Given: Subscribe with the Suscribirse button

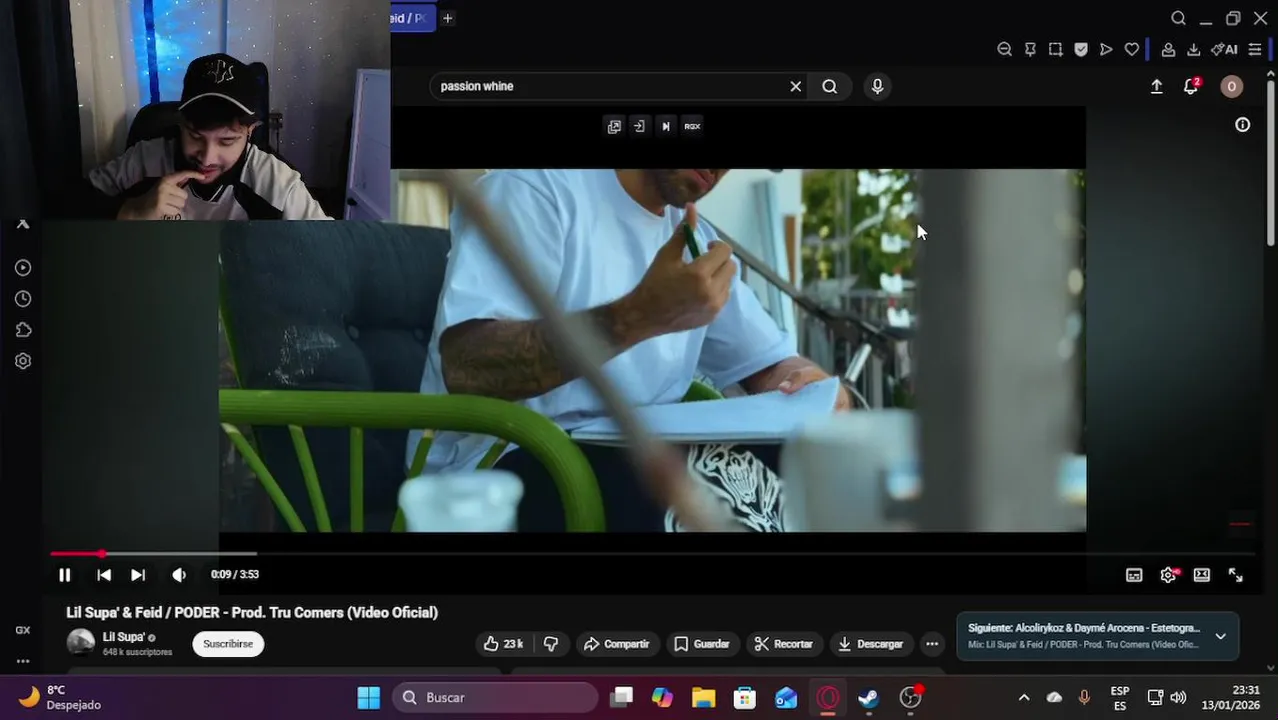Looking at the screenshot, I should tap(228, 644).
